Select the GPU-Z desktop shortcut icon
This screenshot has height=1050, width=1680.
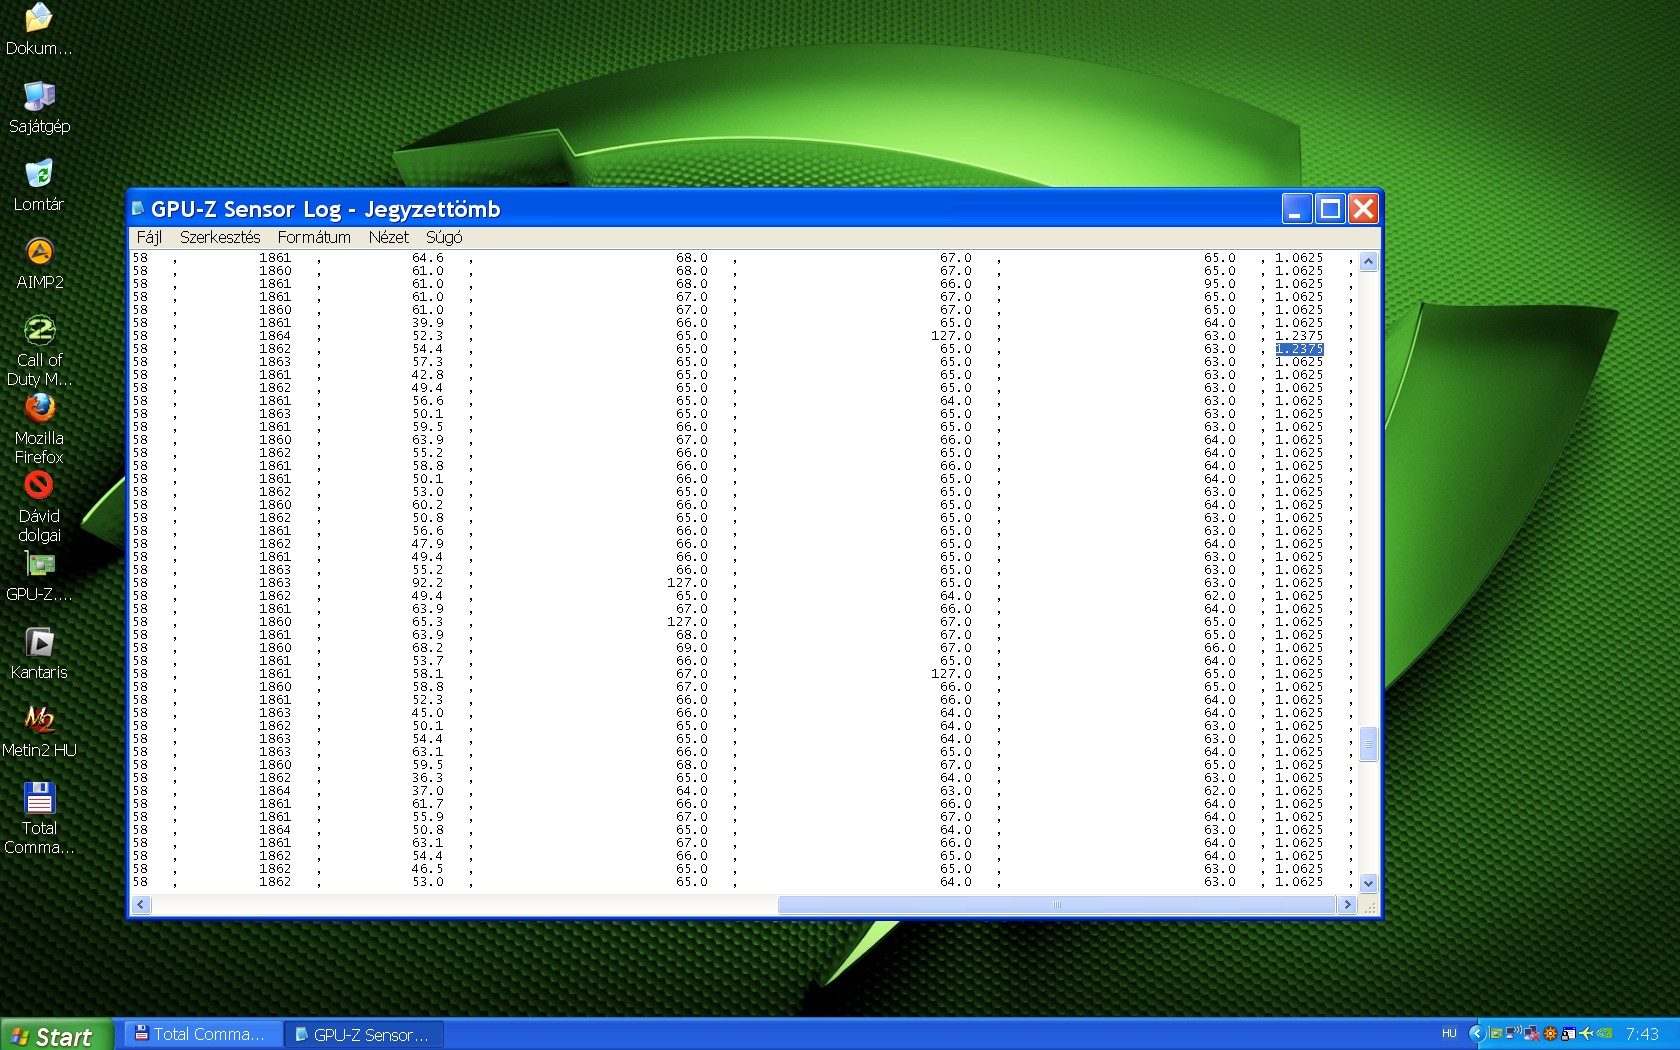(39, 576)
